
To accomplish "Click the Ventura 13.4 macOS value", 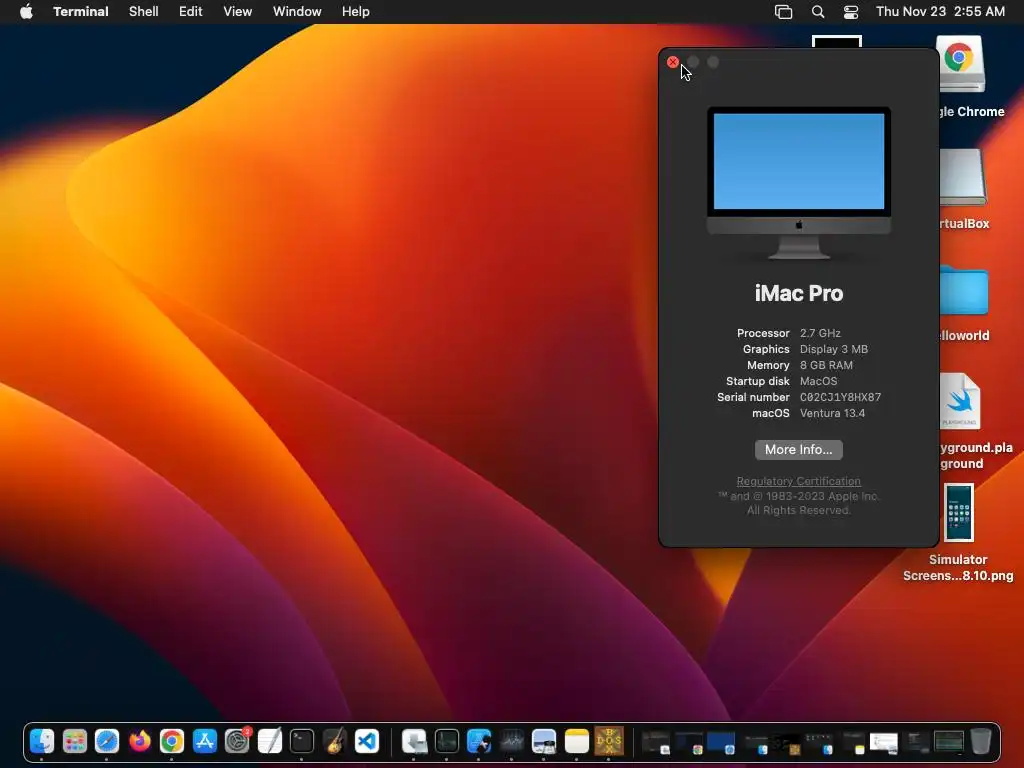I will pos(833,413).
